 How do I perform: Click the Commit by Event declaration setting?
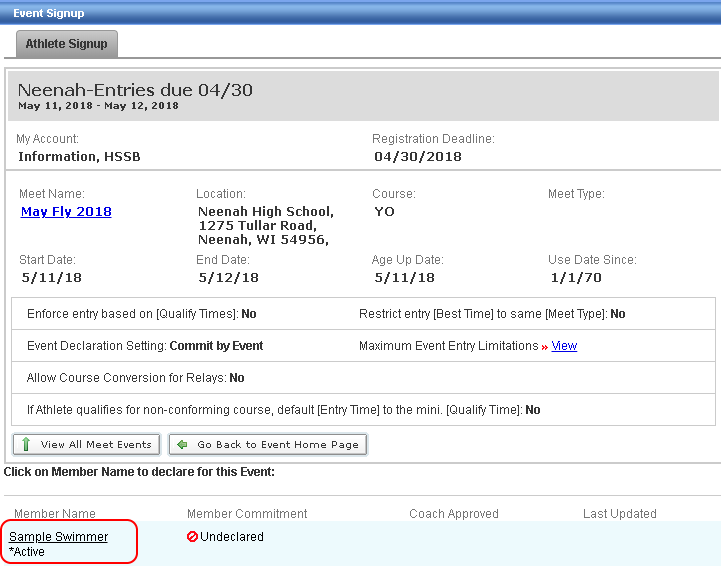click(219, 346)
